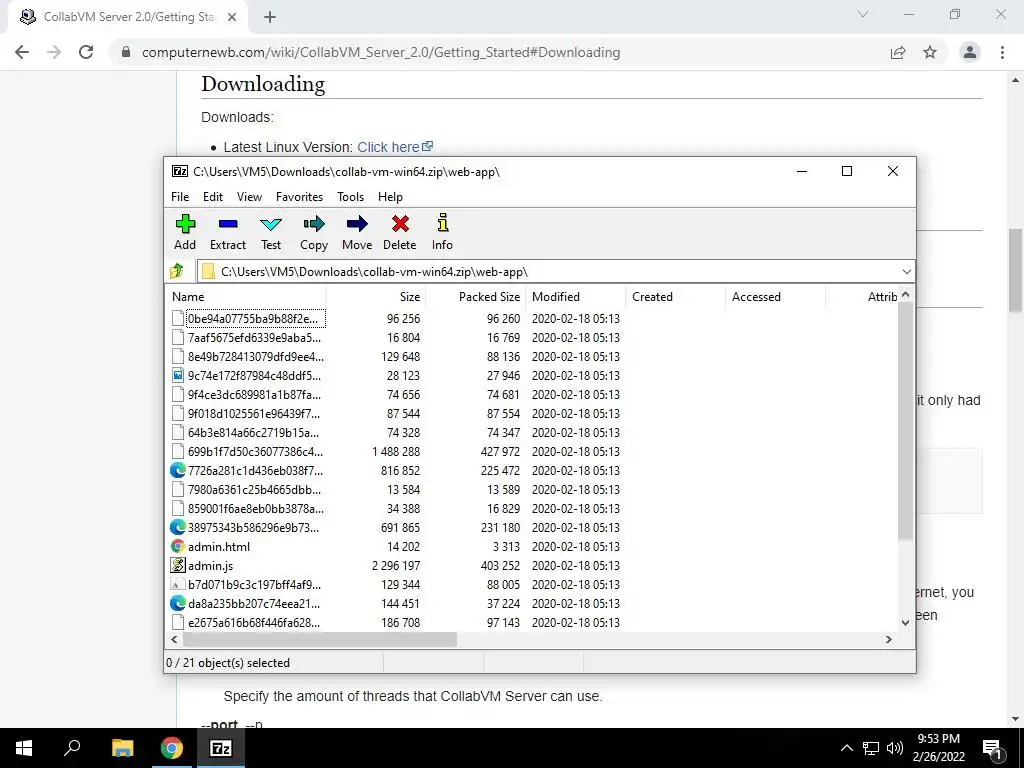The image size is (1024, 768).
Task: Open the Help menu
Action: [390, 197]
